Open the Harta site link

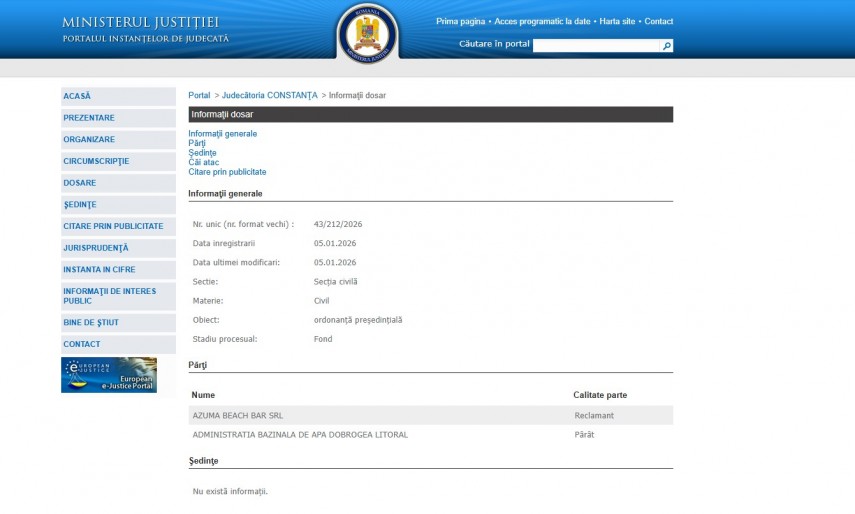pyautogui.click(x=617, y=21)
